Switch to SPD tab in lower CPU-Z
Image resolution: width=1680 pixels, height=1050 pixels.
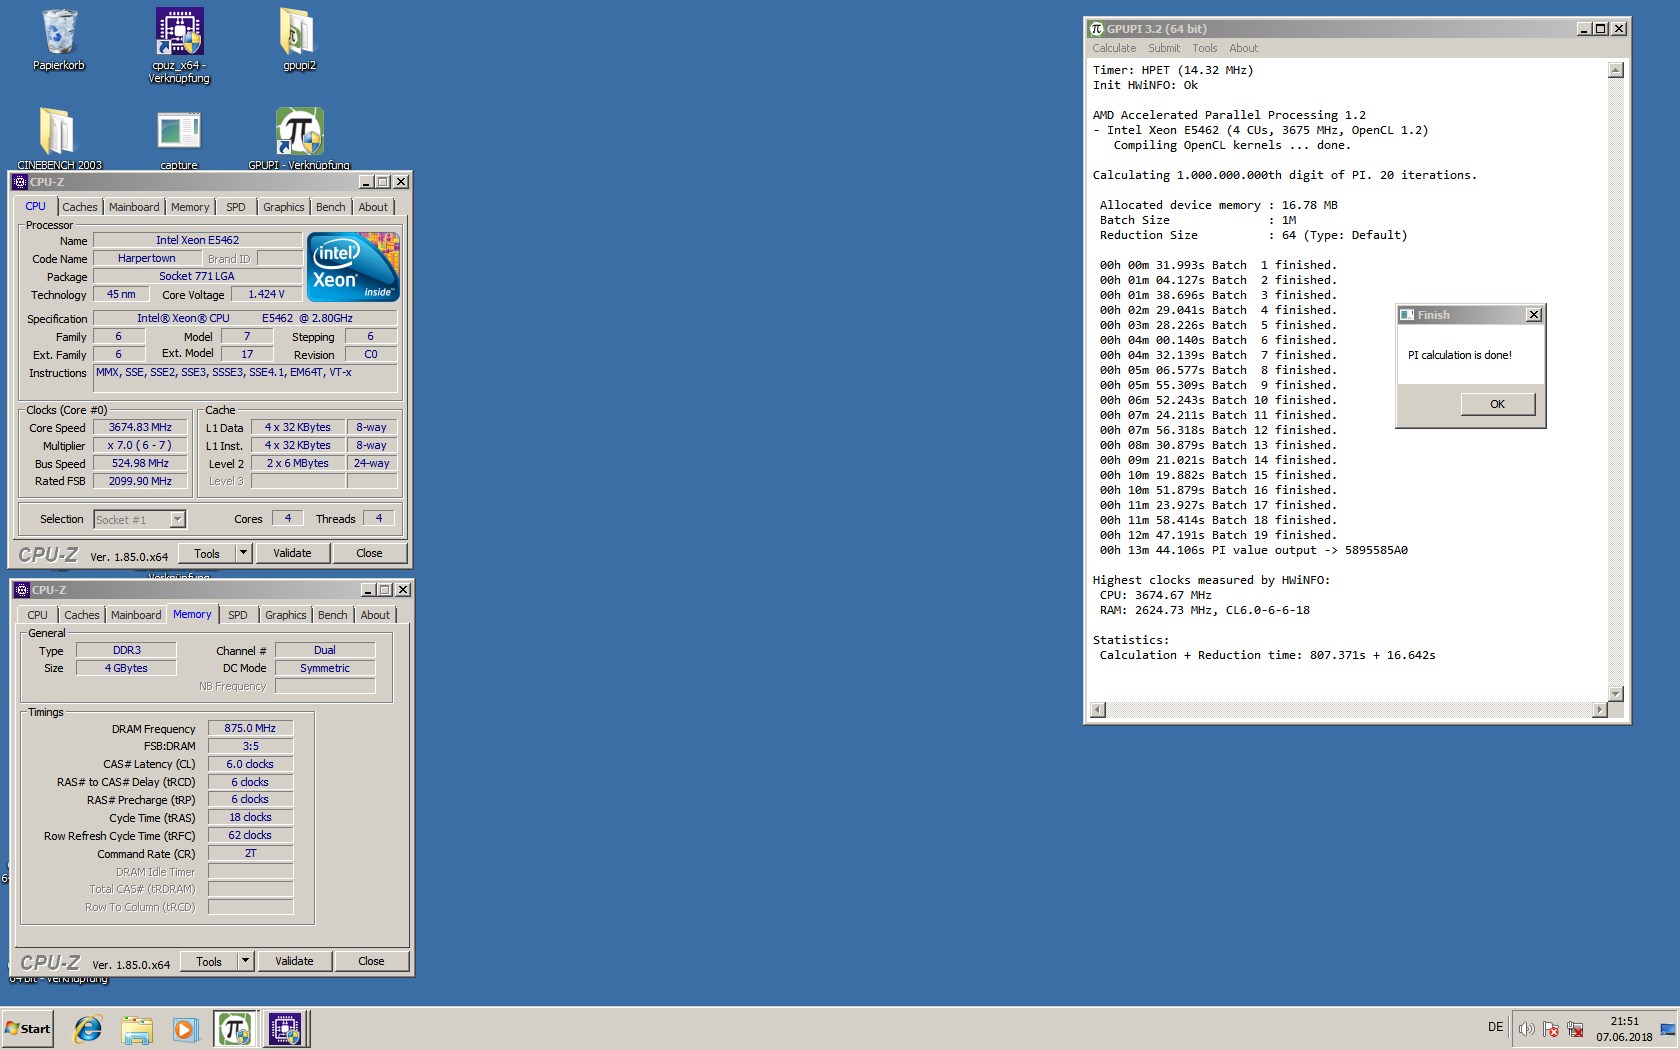click(238, 615)
